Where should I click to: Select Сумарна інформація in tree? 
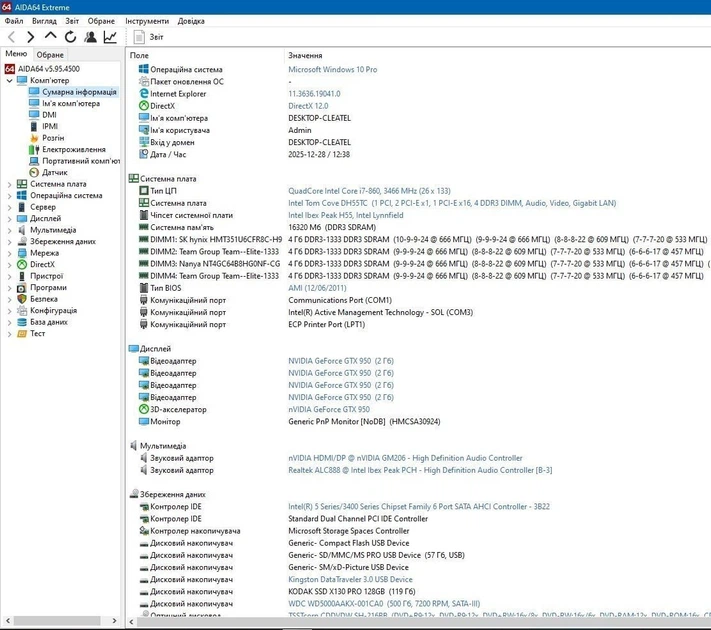click(79, 92)
